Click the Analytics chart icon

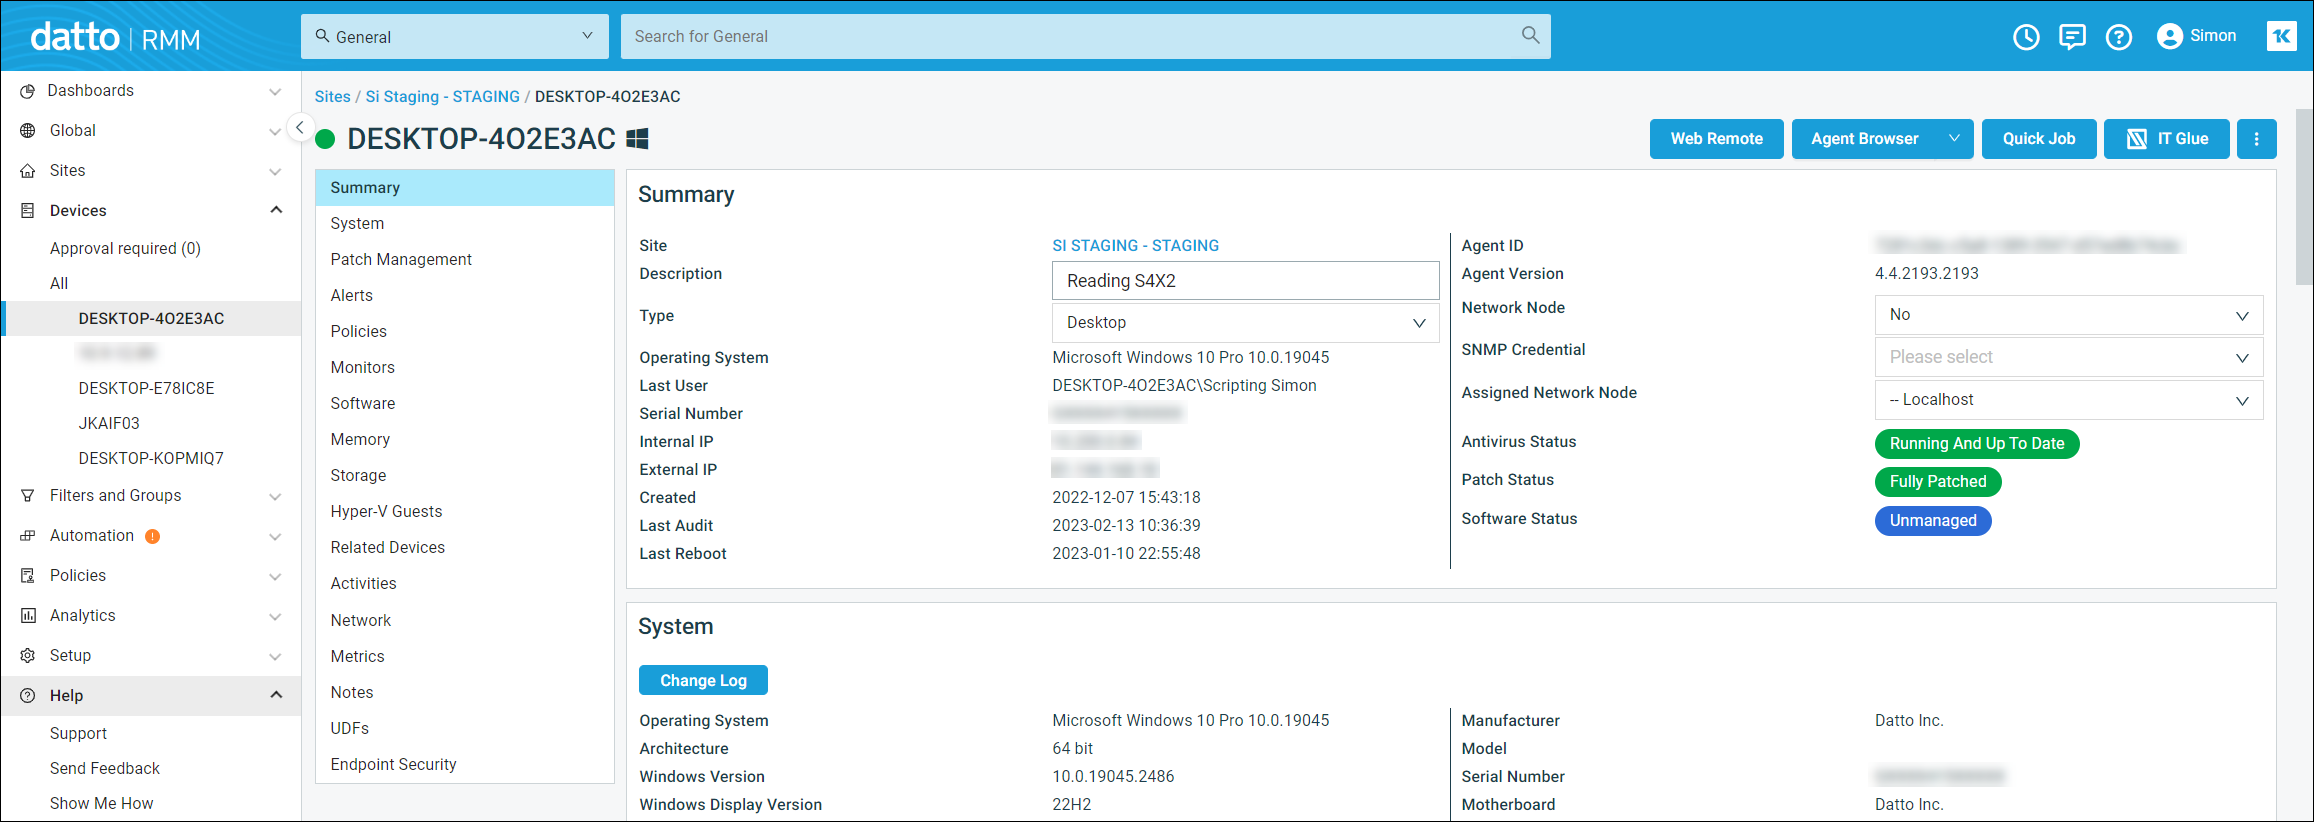point(28,616)
